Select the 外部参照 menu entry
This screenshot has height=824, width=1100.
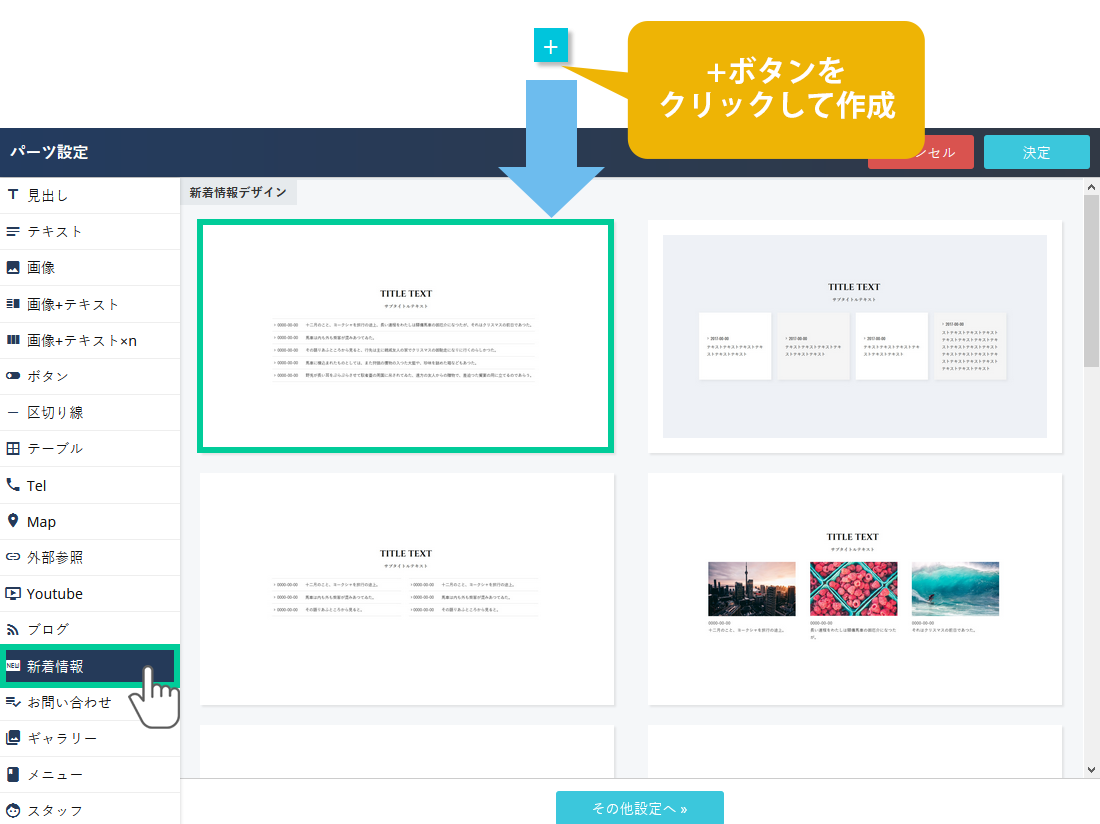click(55, 558)
